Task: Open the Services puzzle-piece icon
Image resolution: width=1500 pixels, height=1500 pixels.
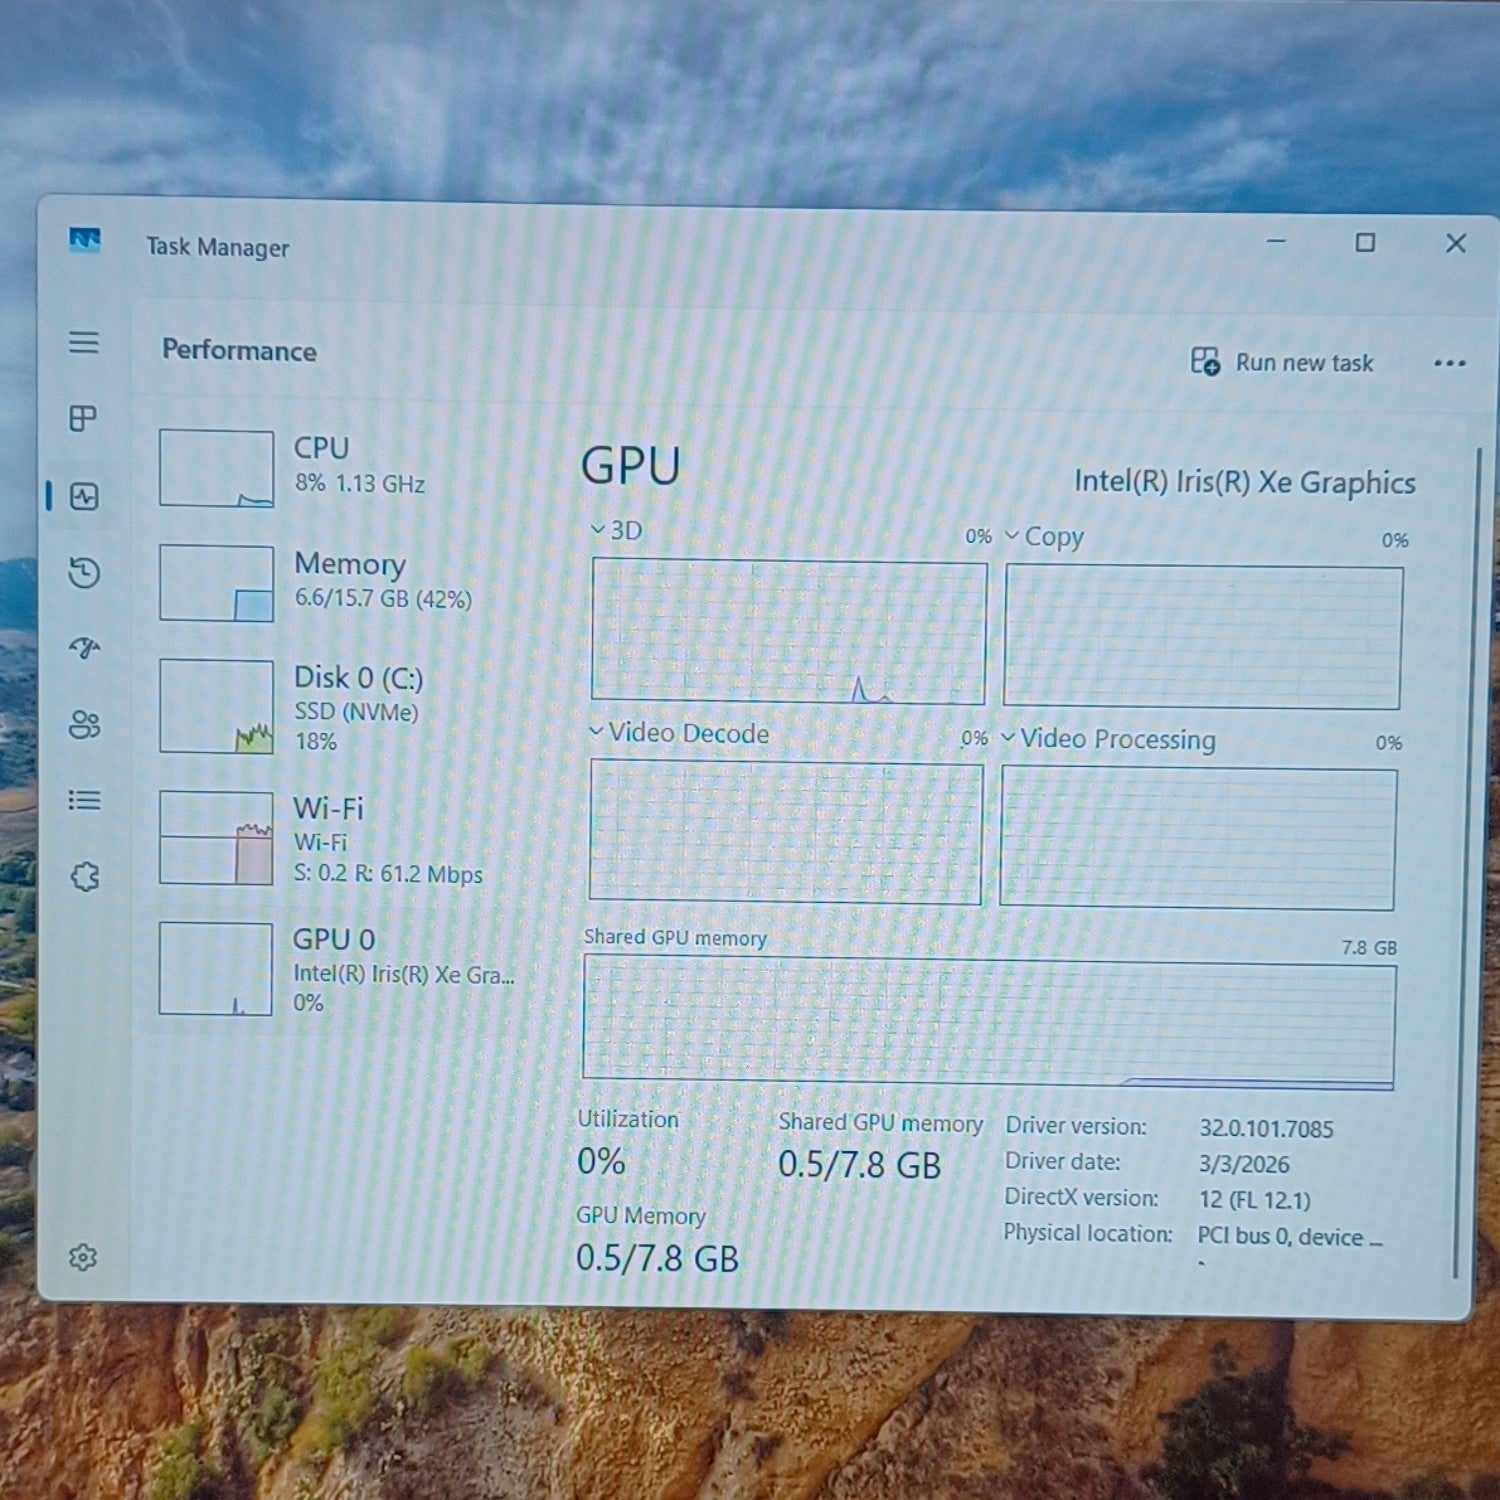Action: pos(85,877)
